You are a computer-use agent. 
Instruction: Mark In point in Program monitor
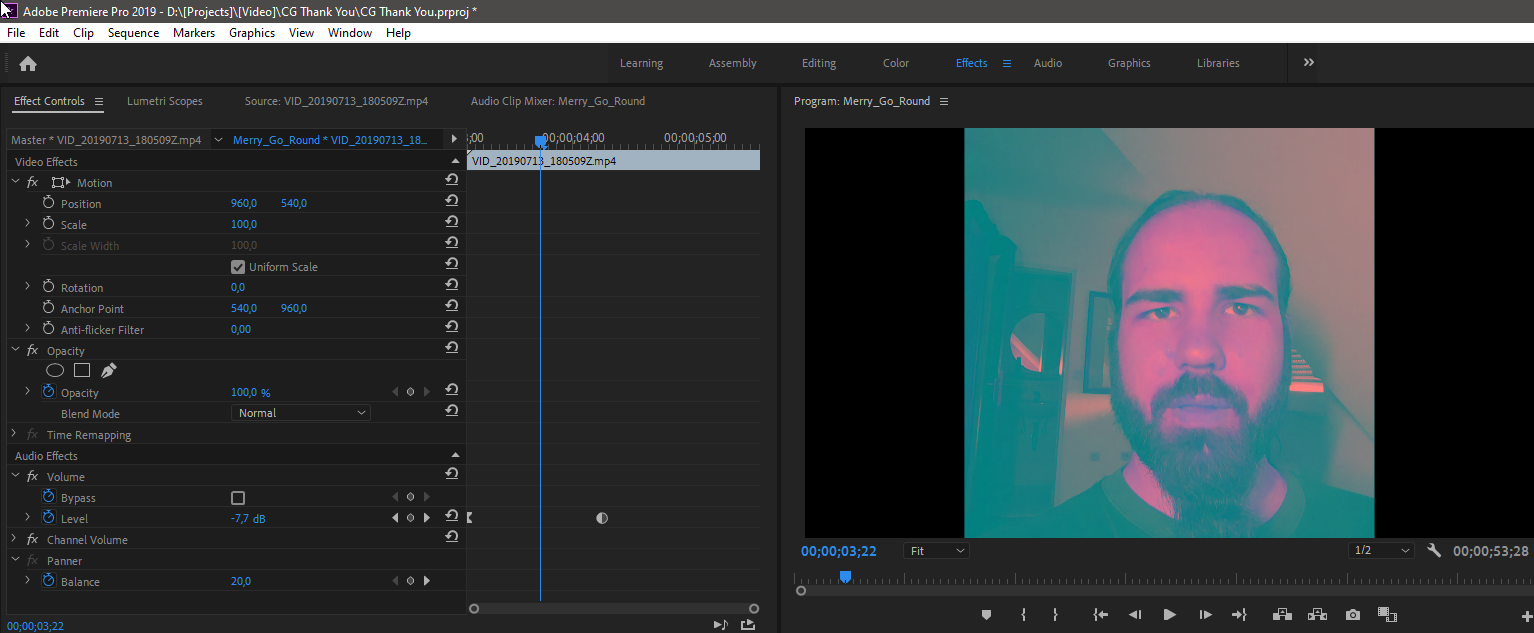1023,615
